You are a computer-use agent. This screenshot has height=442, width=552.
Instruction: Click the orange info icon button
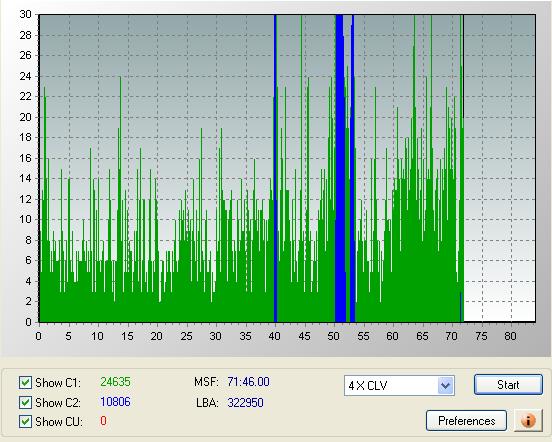click(528, 420)
